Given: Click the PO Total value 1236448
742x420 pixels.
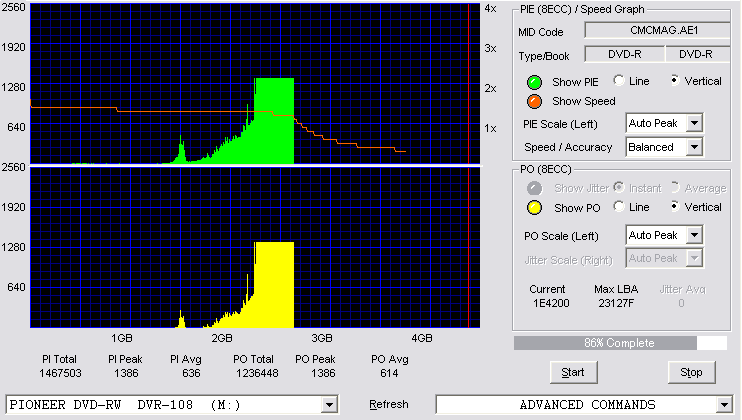Looking at the screenshot, I should [x=257, y=373].
